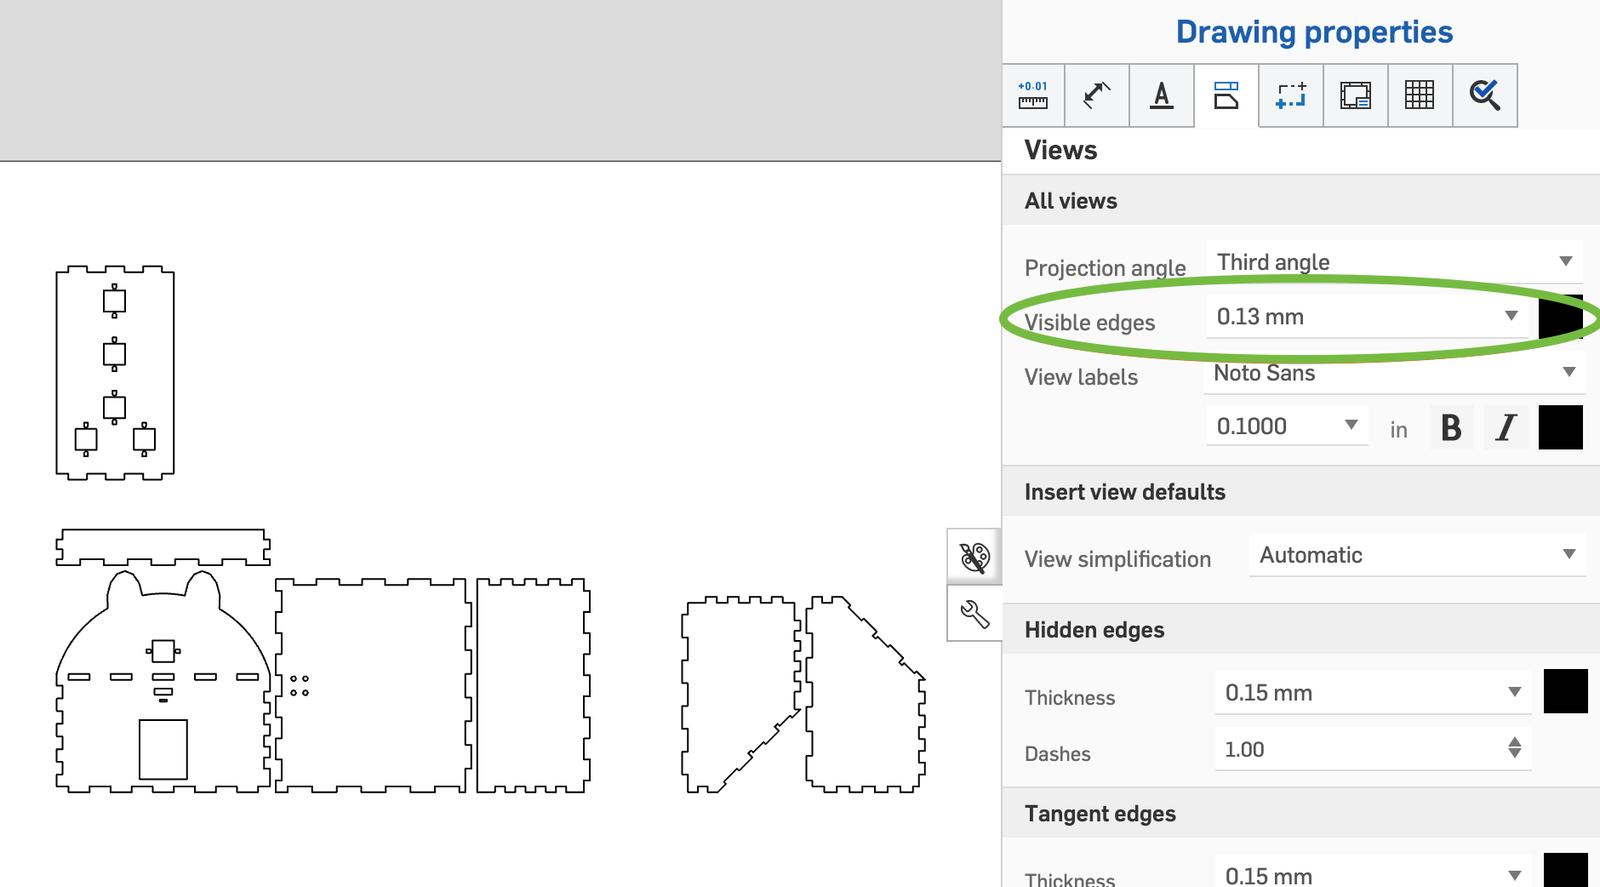The image size is (1600, 887).
Task: Click the Hidden edges Thickness 0.15 mm field
Action: click(x=1372, y=693)
